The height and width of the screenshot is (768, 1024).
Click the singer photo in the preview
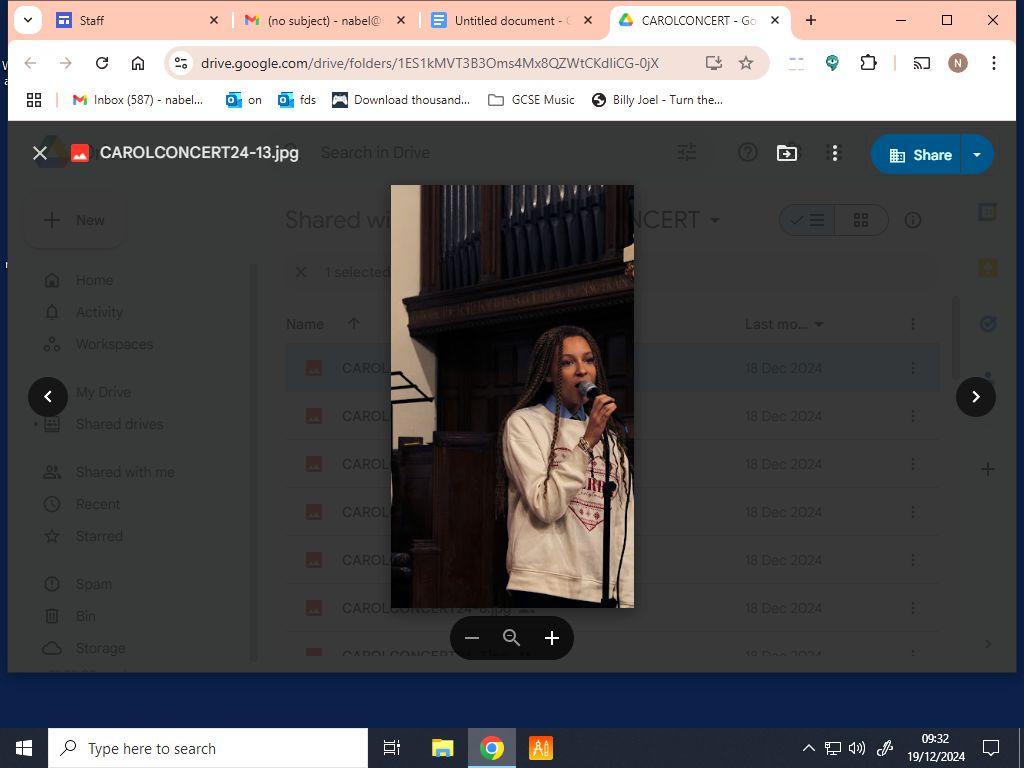click(x=512, y=396)
